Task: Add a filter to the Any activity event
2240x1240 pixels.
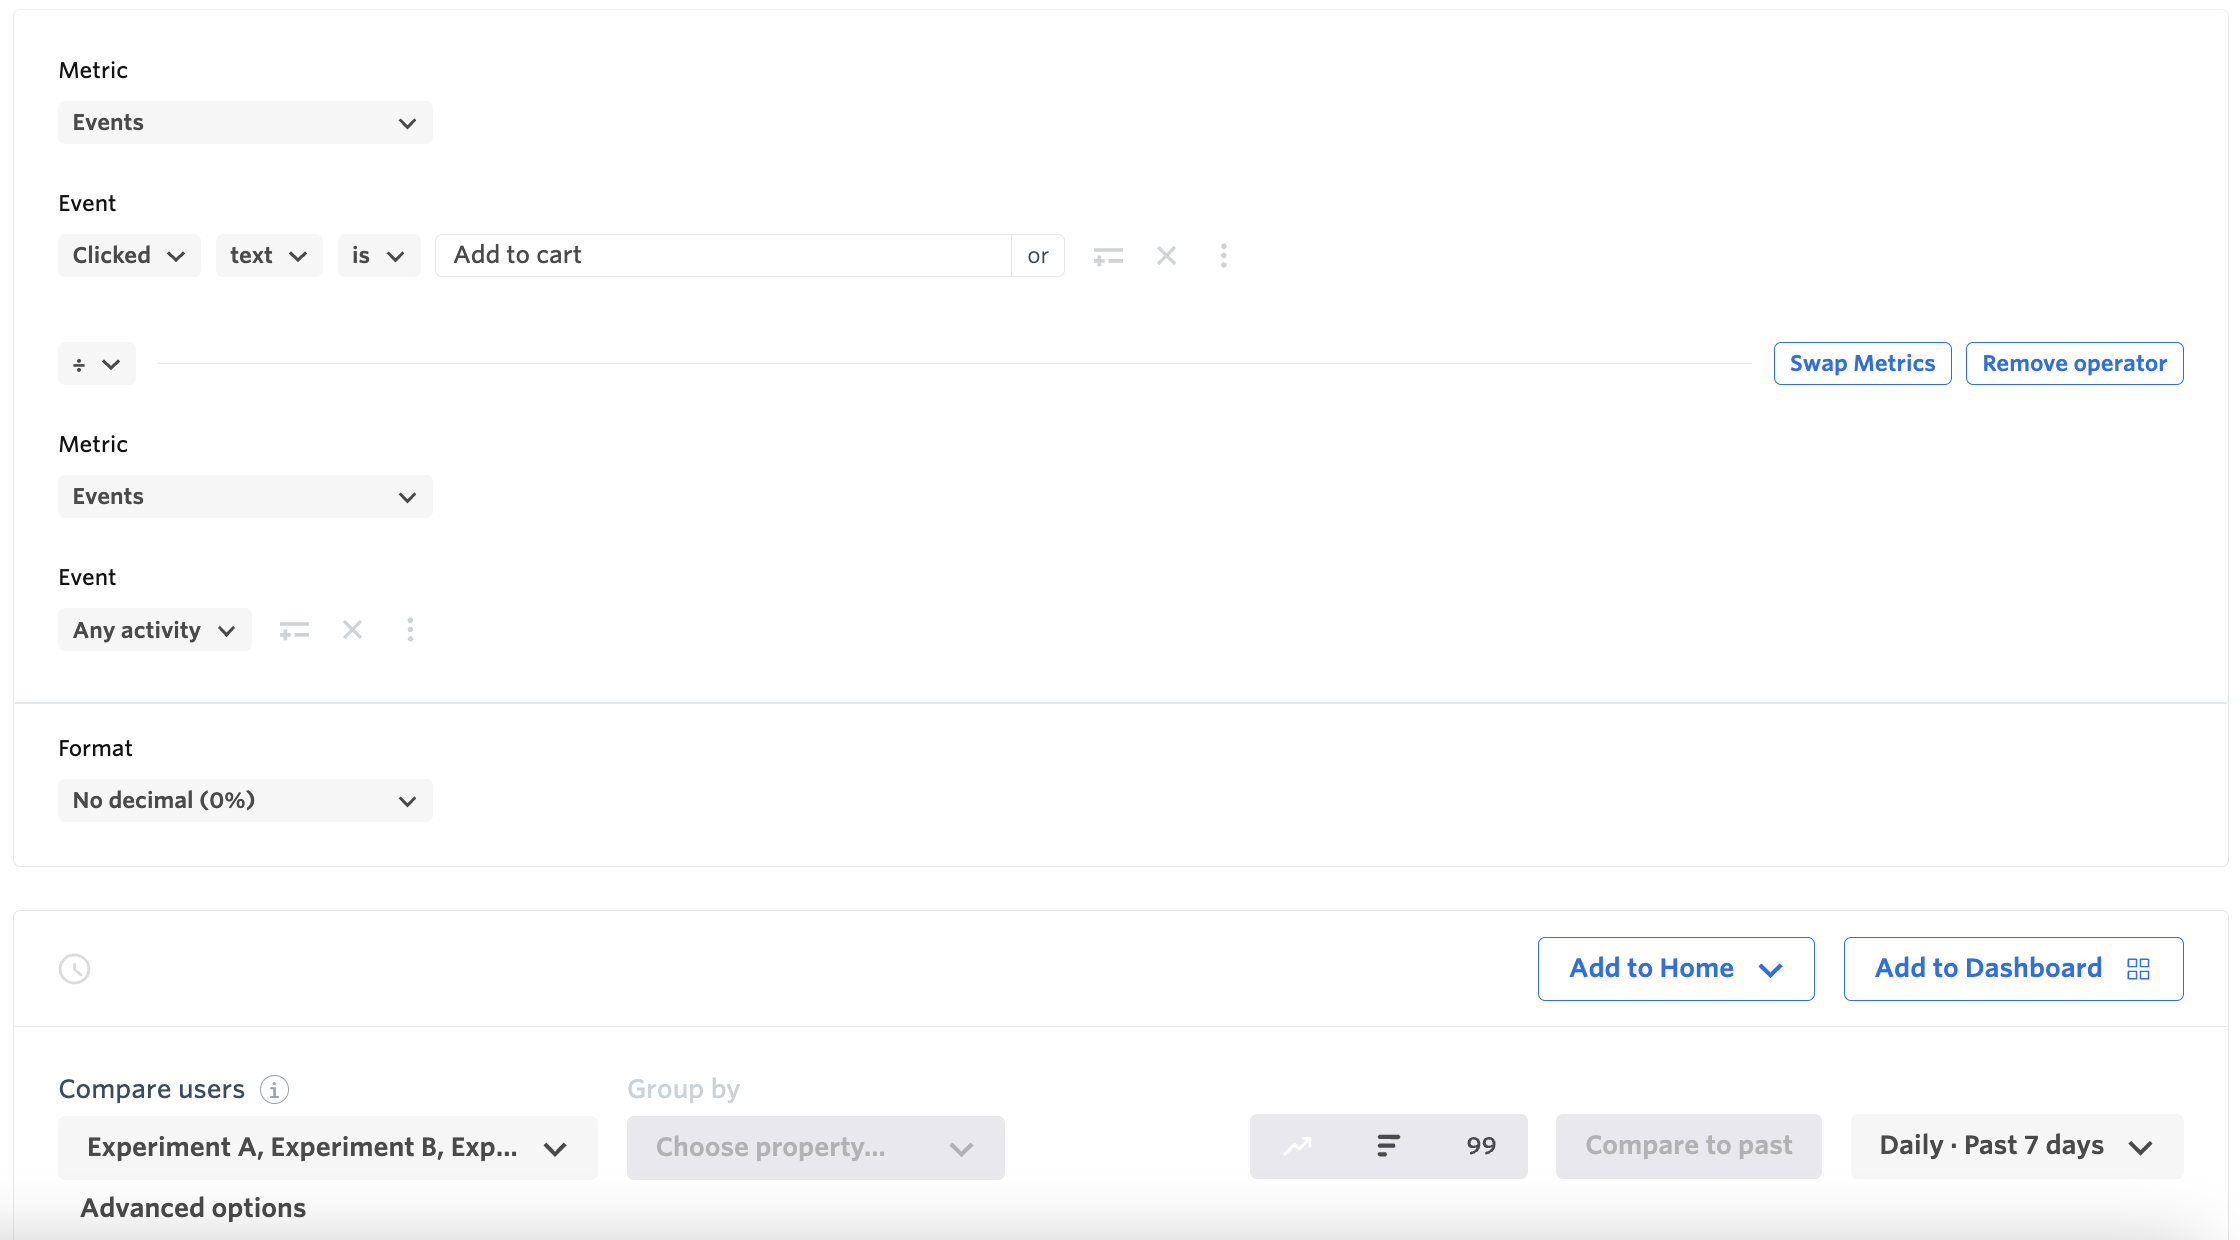Action: pyautogui.click(x=293, y=629)
